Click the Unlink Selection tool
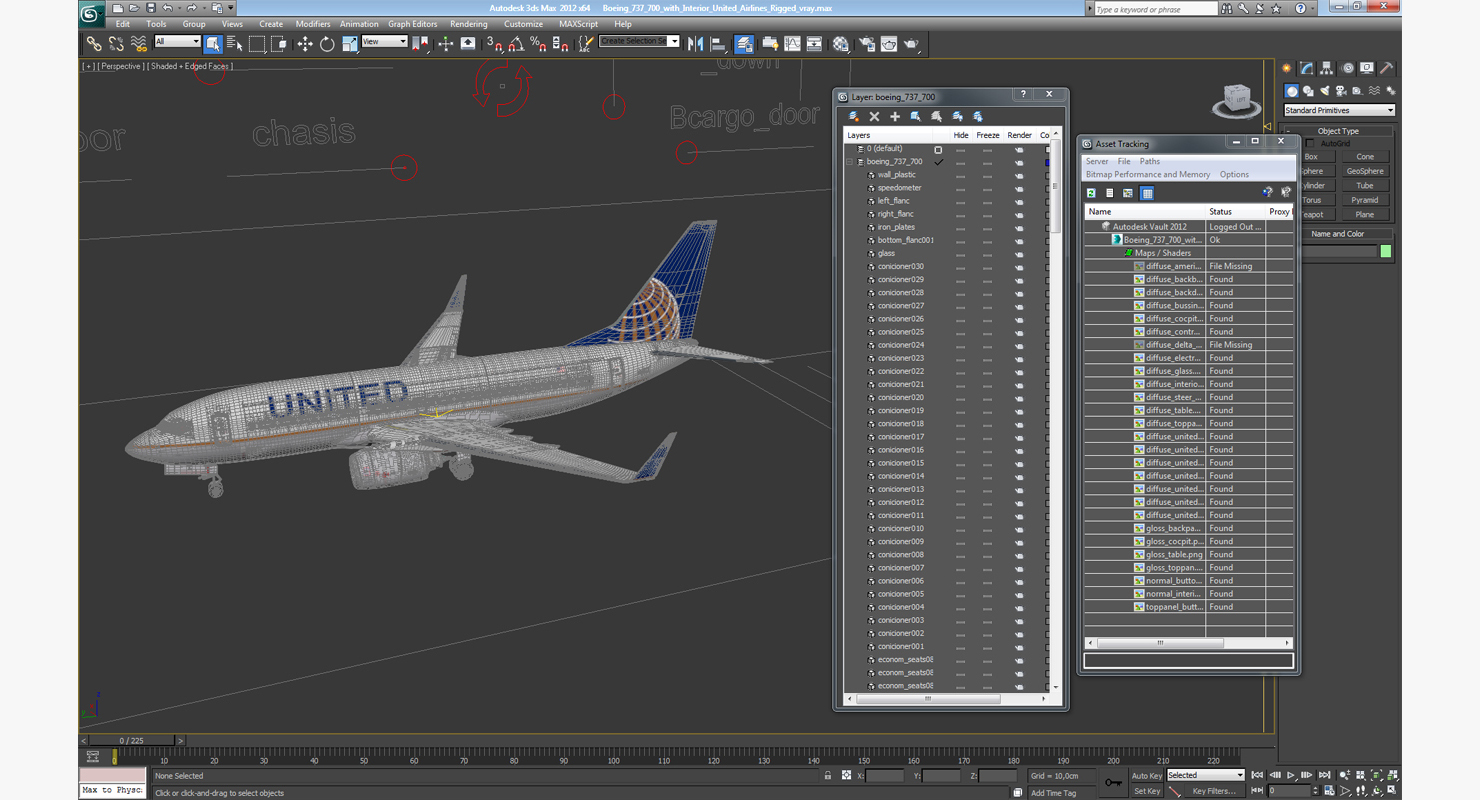Screen dimensions: 1480x800 click(116, 44)
